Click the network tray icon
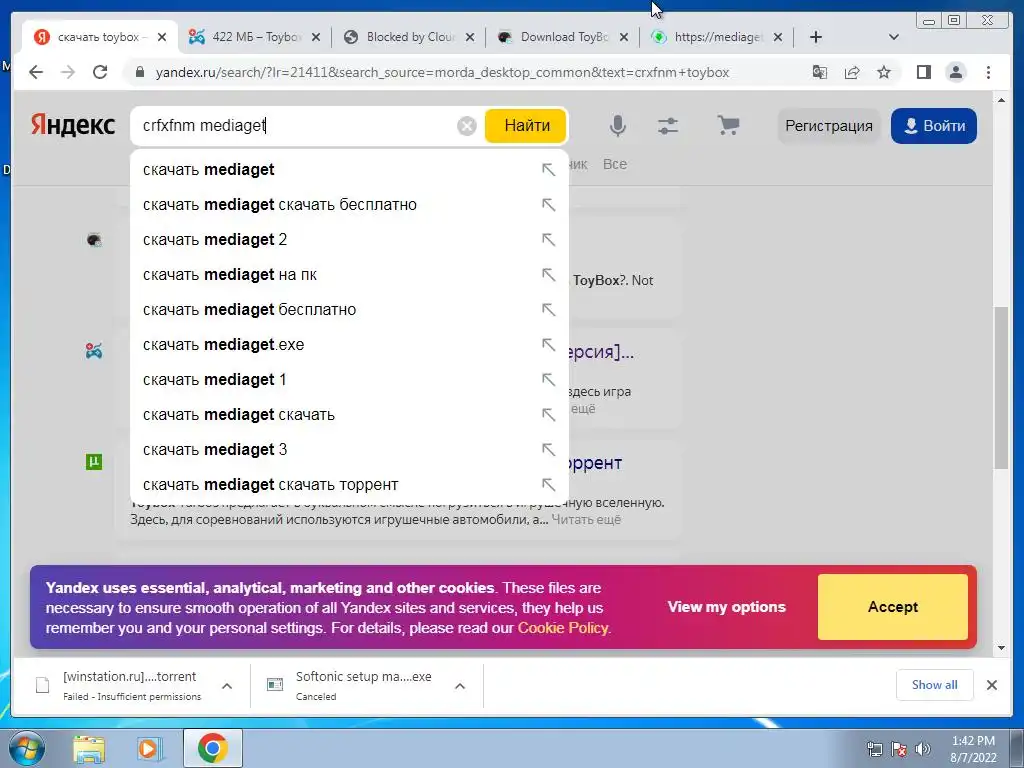 874,749
